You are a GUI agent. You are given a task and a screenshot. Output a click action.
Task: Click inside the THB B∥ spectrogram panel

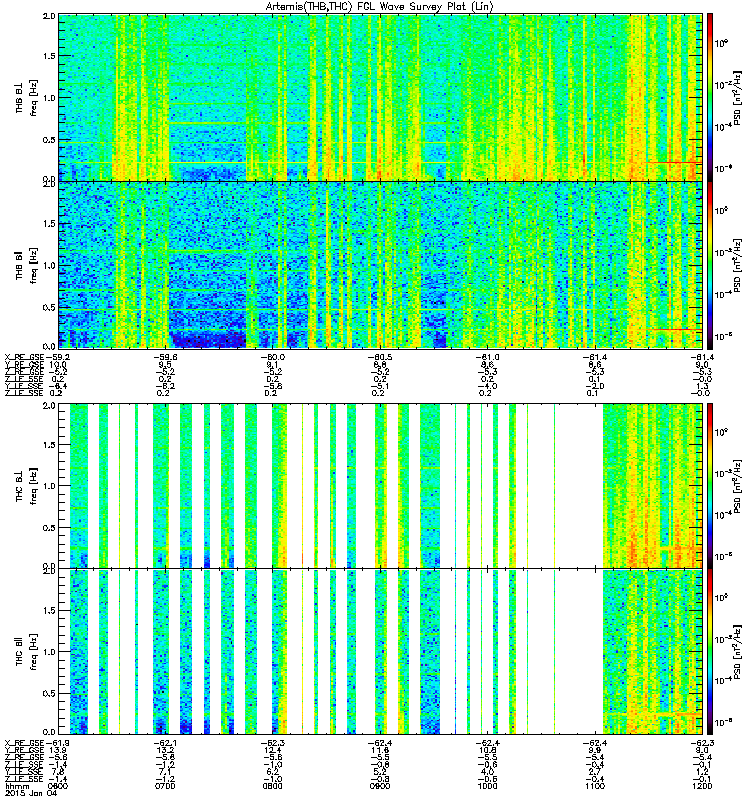[381, 265]
